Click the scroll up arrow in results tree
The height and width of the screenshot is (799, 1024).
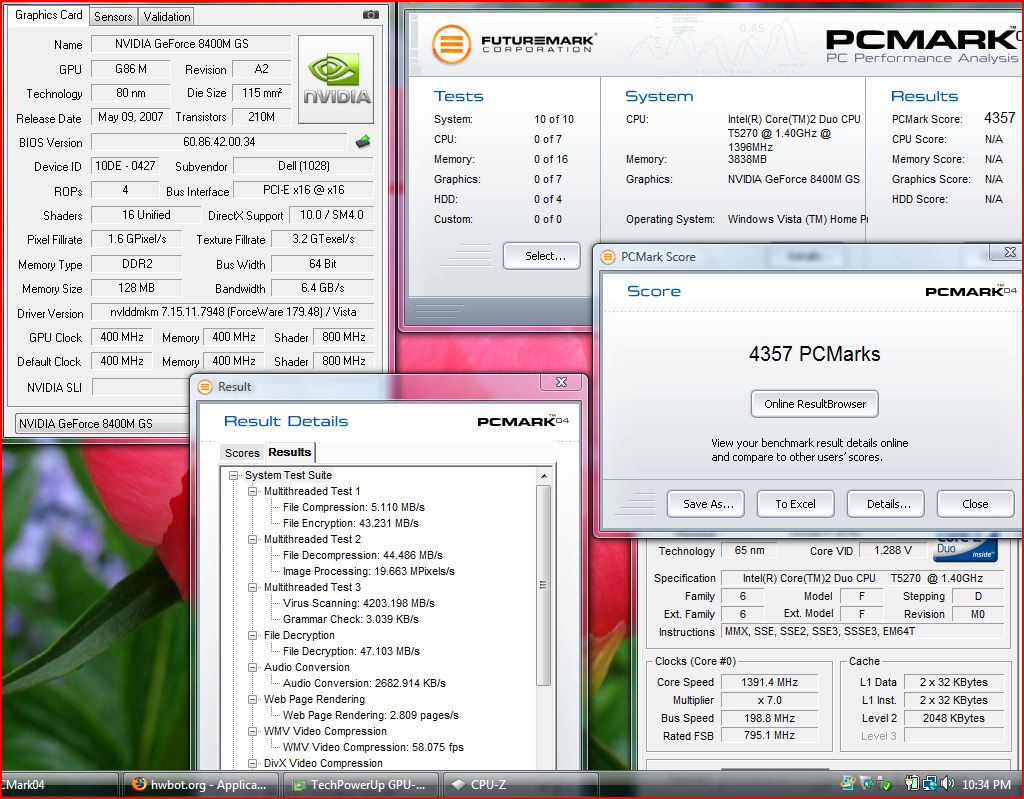click(544, 476)
